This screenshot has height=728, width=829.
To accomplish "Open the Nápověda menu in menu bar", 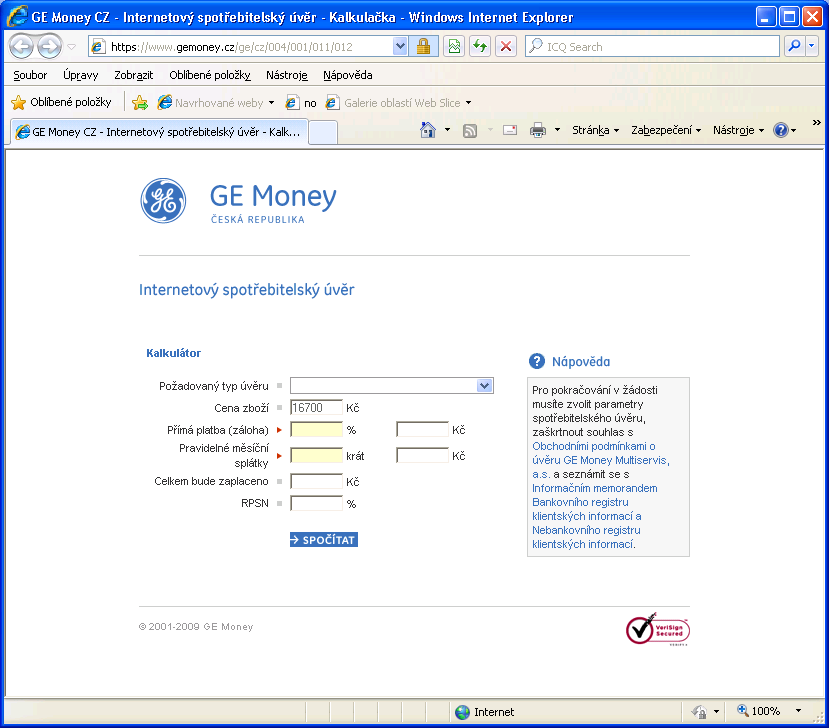I will coord(348,75).
